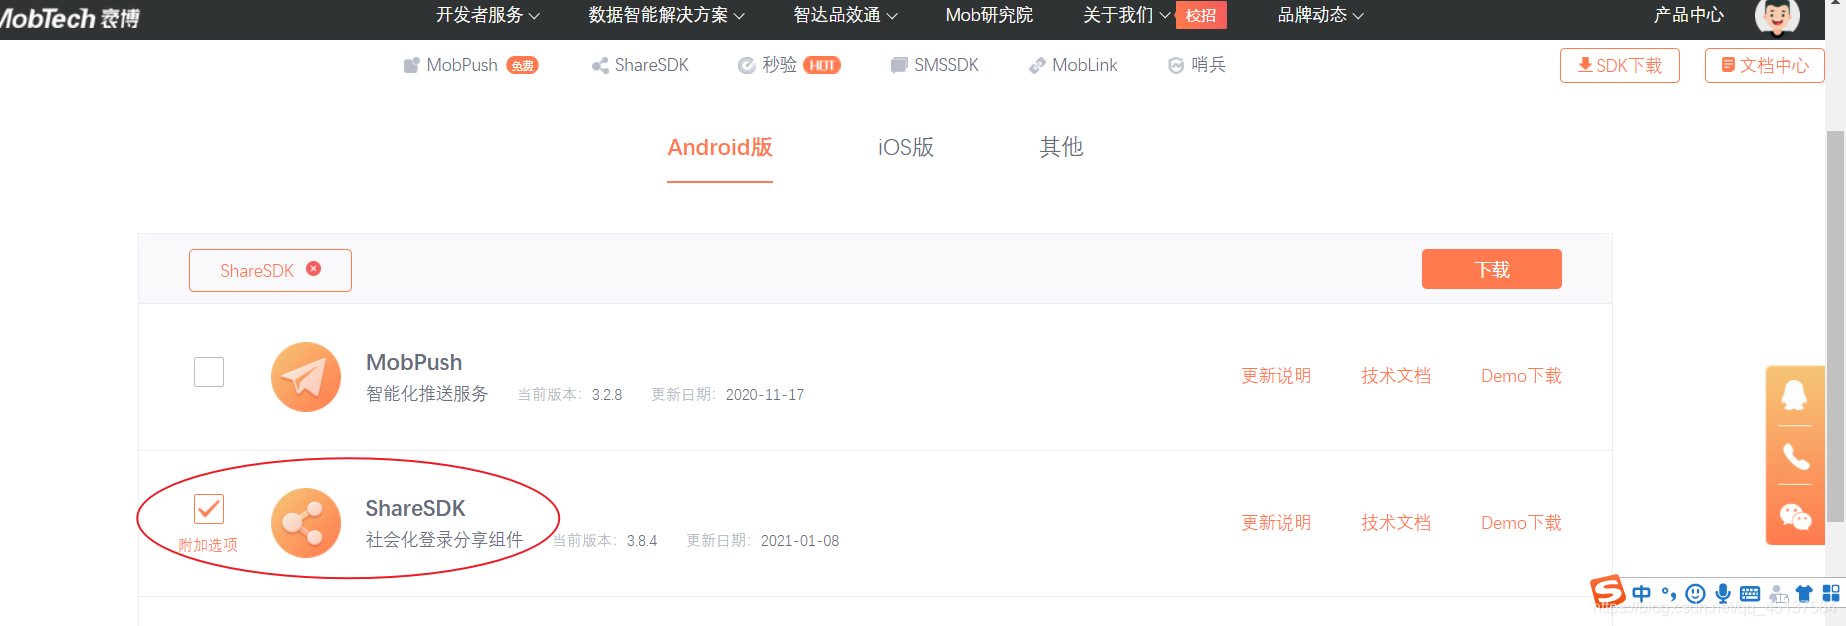This screenshot has width=1846, height=626.
Task: Go to SMSSDK in the product subnav
Action: [x=934, y=65]
